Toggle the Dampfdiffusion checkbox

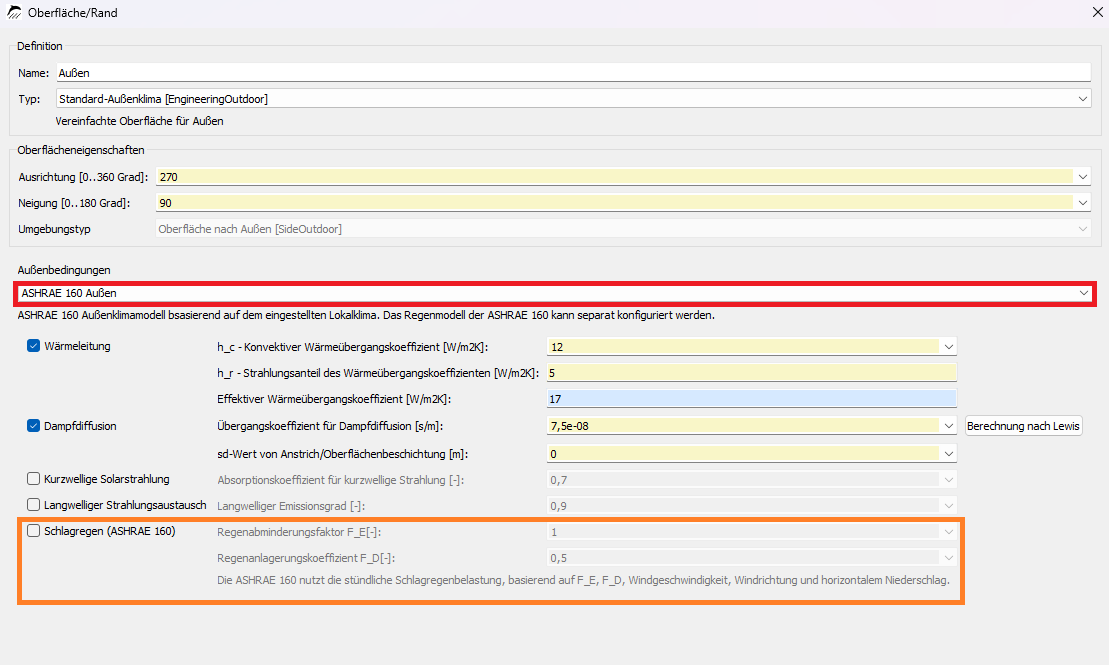[x=33, y=426]
